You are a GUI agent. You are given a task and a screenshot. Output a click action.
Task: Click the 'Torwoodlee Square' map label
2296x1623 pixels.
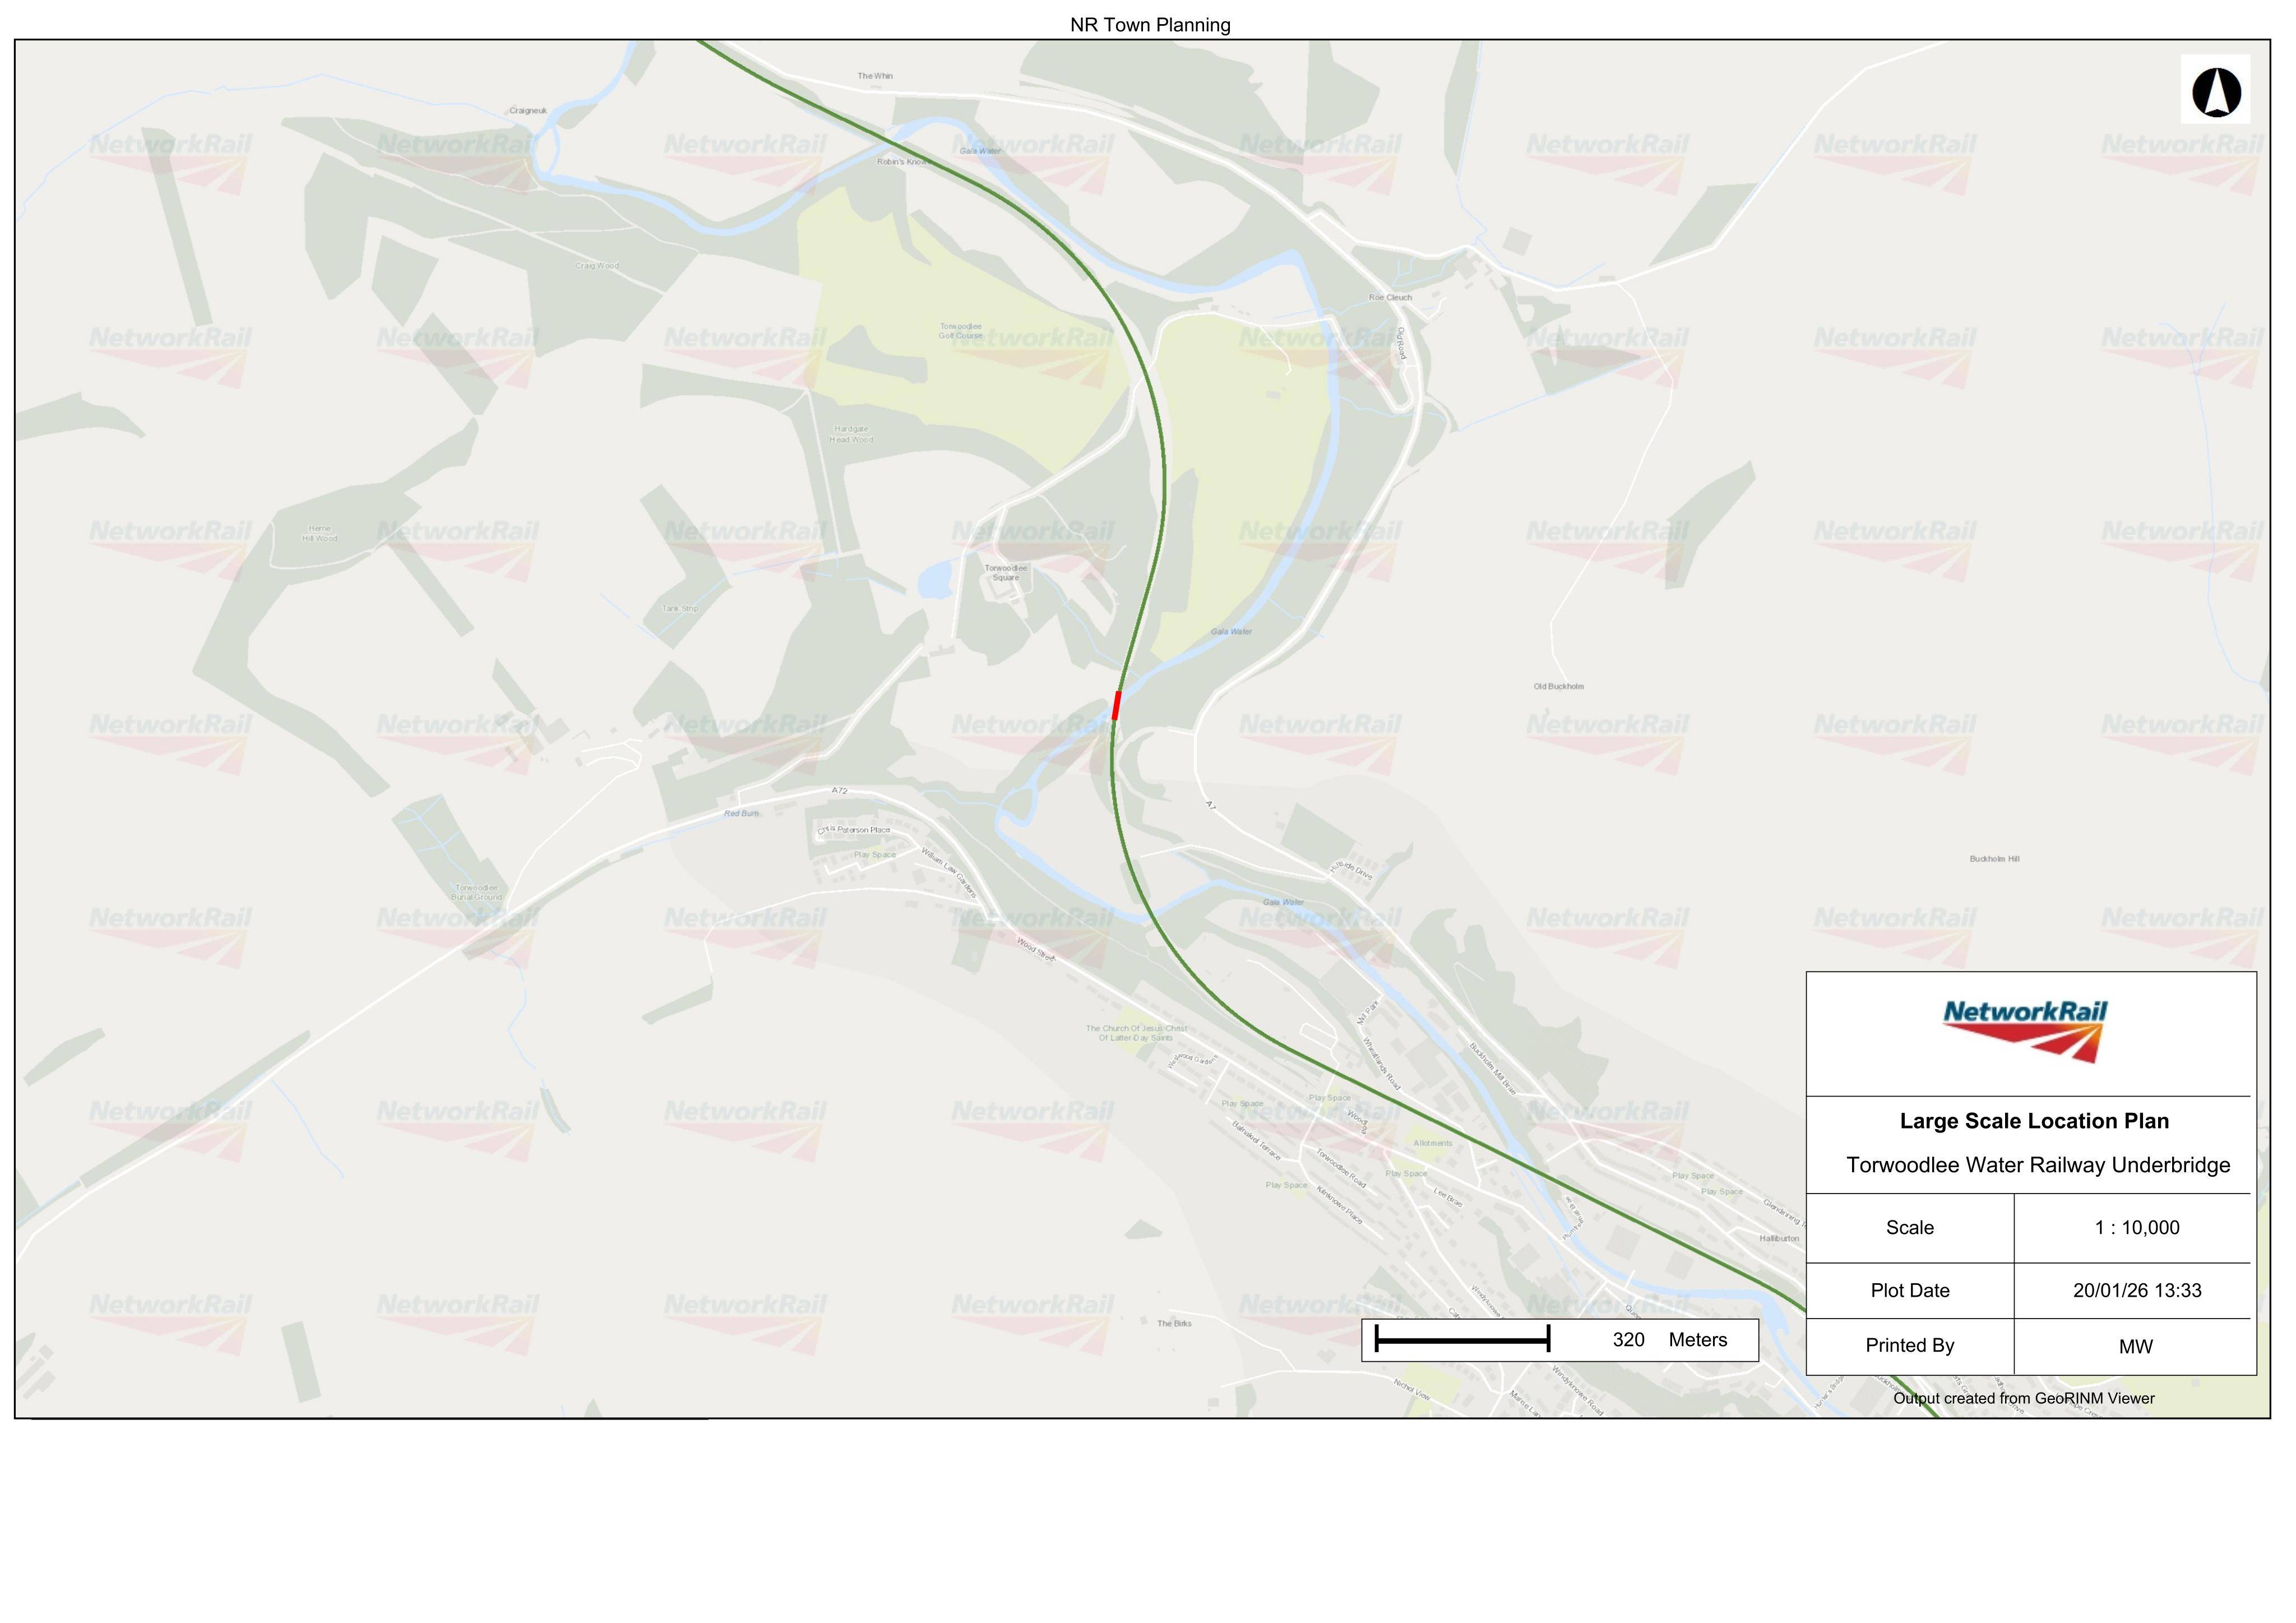pyautogui.click(x=1005, y=573)
